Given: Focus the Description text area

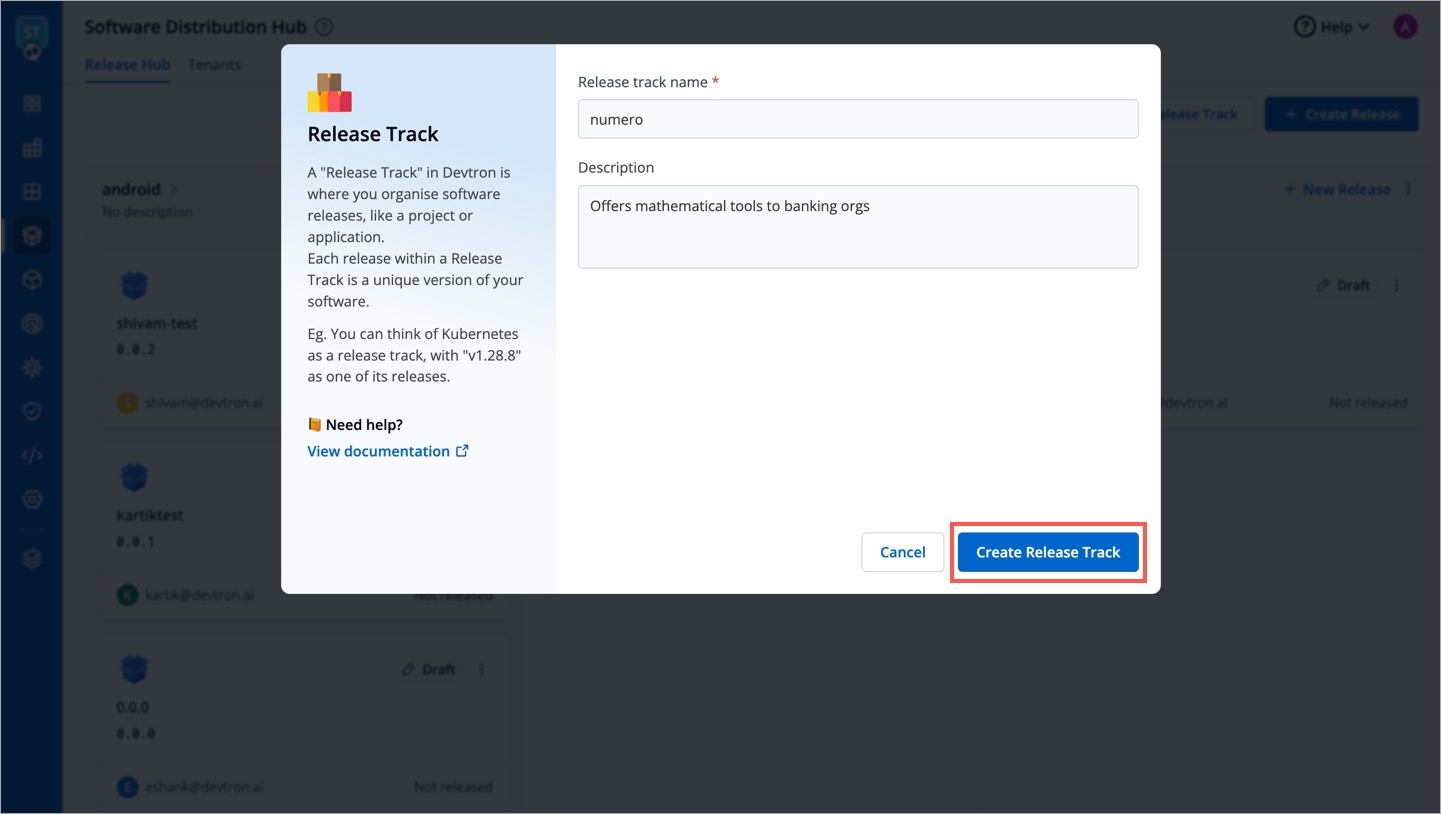Looking at the screenshot, I should [x=857, y=226].
